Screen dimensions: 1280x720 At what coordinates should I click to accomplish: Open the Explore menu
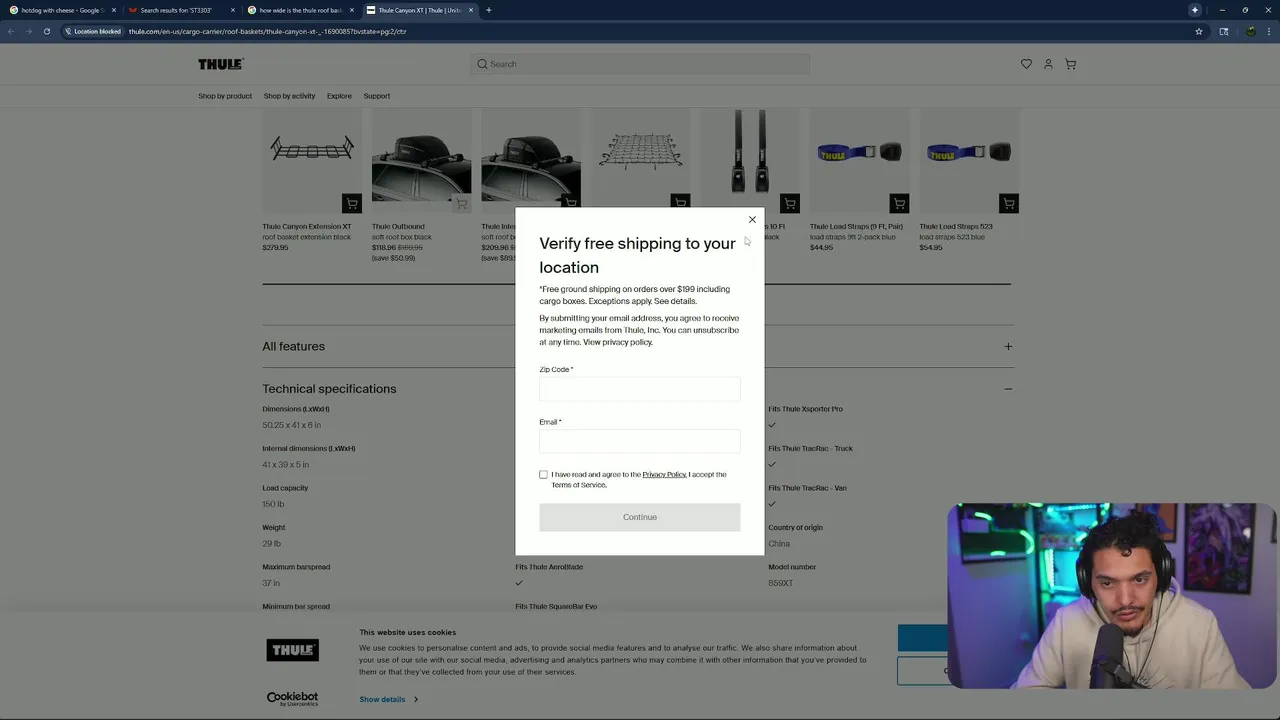(x=339, y=96)
